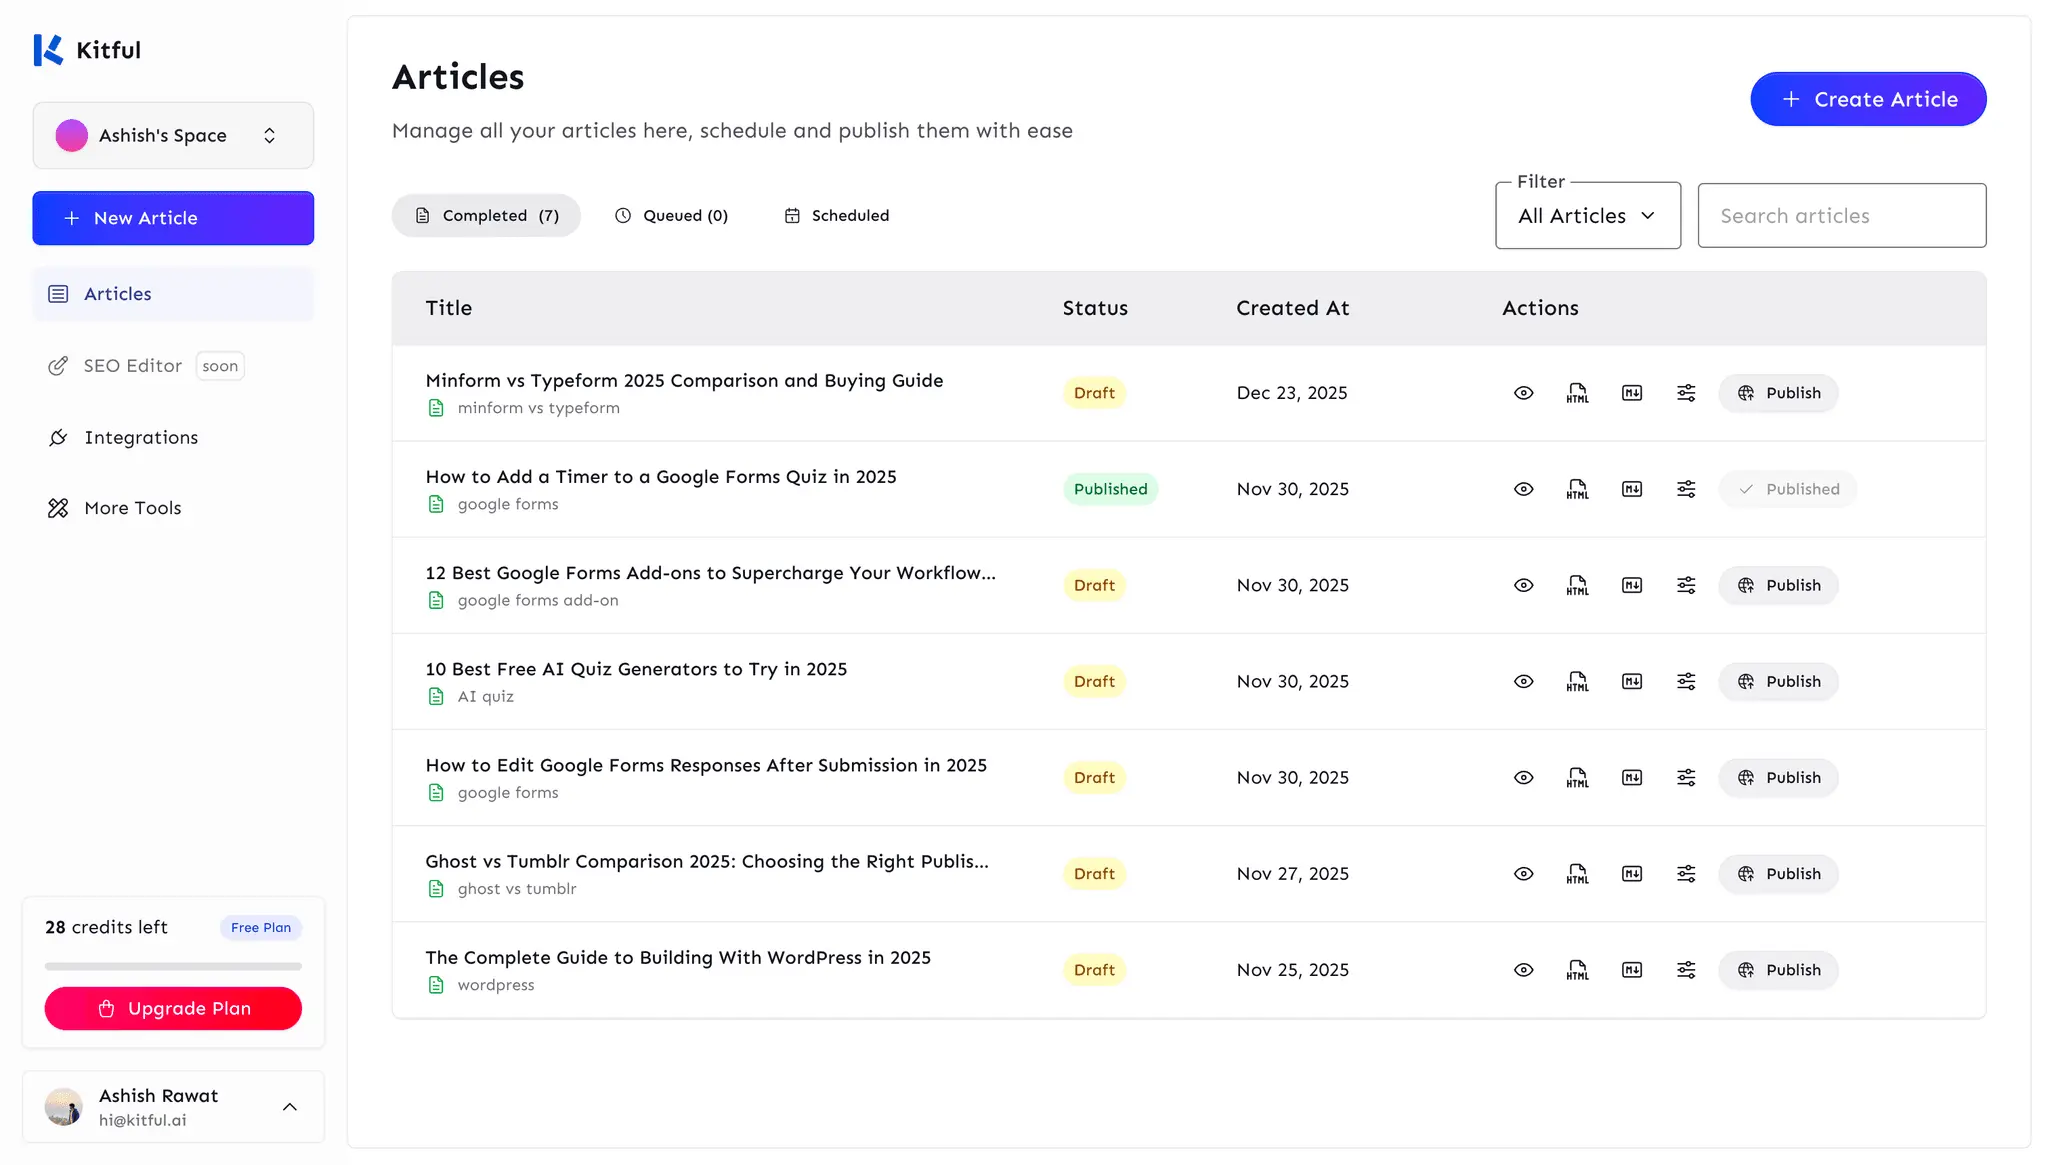Export Ghost vs Tumblr article as HTML
This screenshot has width=2048, height=1165.
pyautogui.click(x=1577, y=873)
